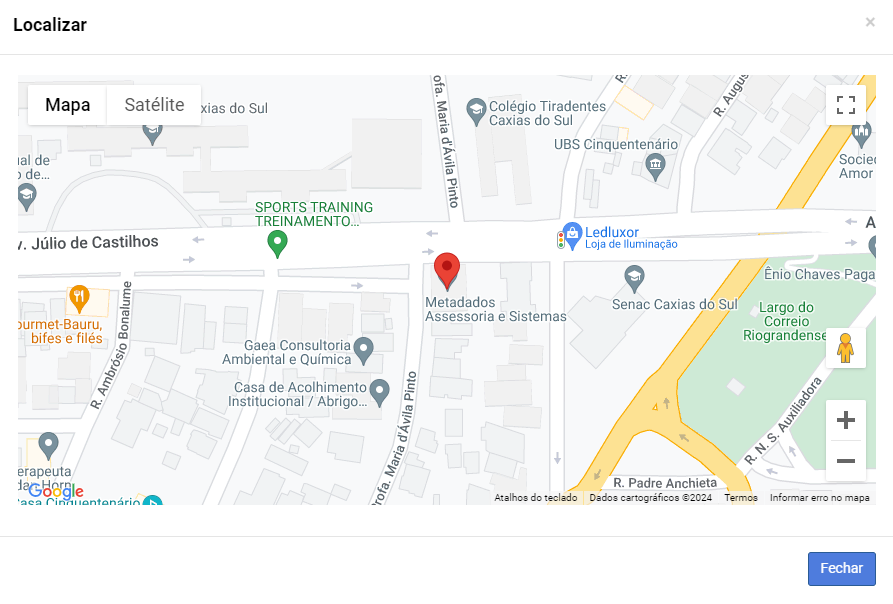Toggle fullscreen map view
This screenshot has width=893, height=604.
tap(846, 105)
